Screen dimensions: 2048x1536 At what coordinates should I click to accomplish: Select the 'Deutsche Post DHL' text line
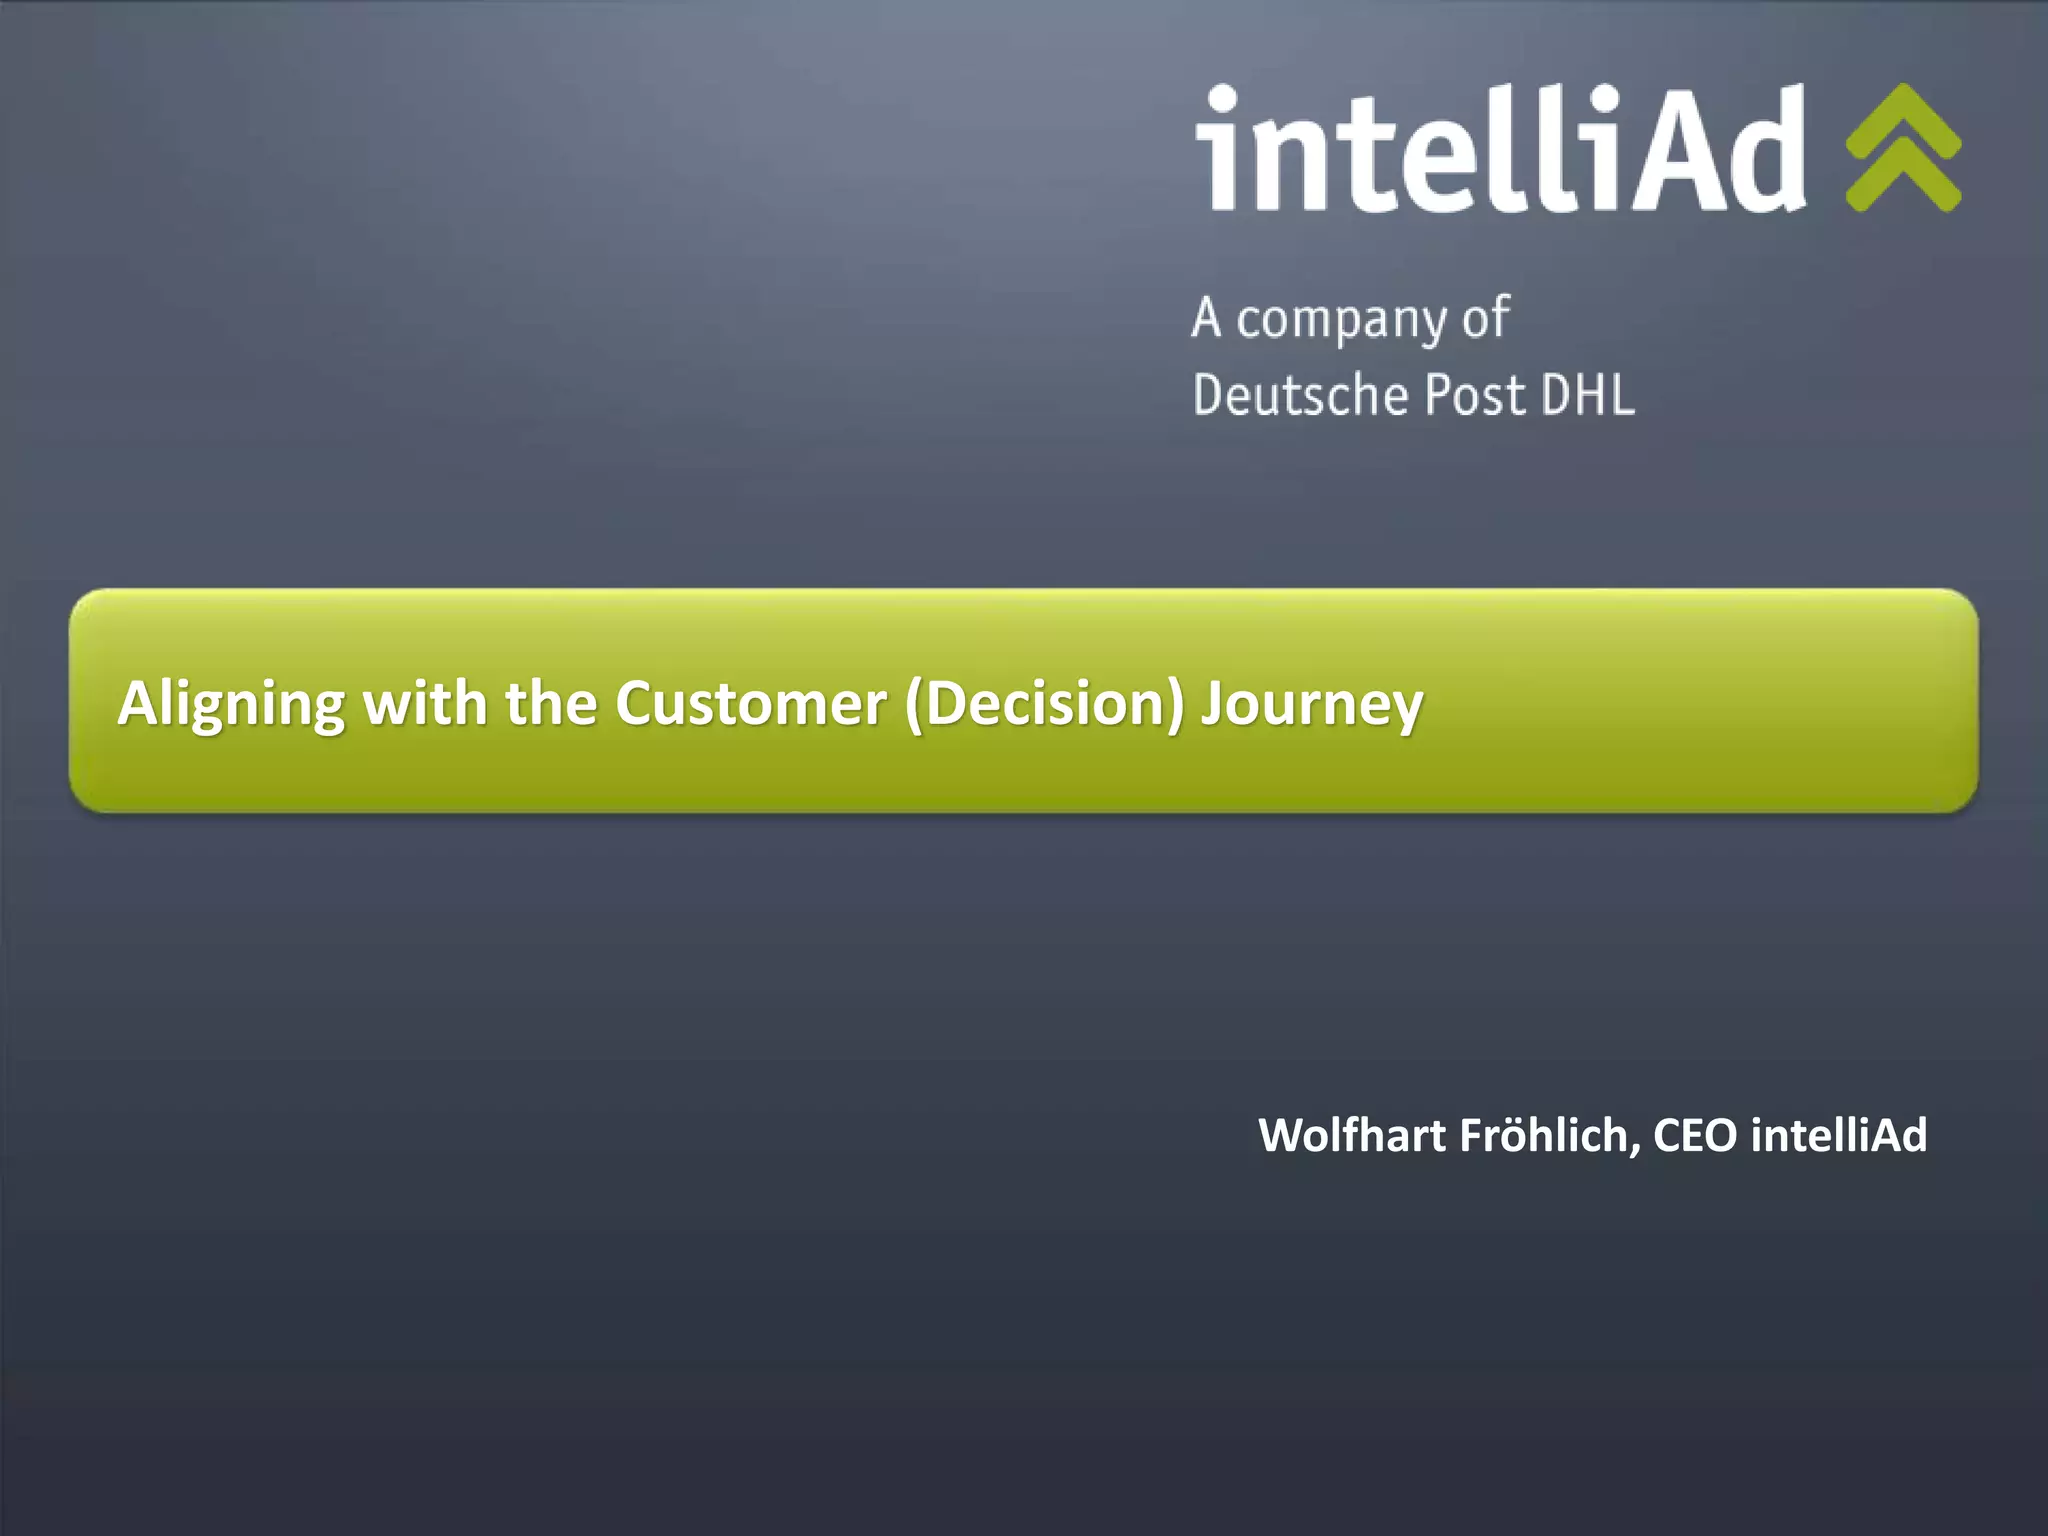click(1414, 394)
